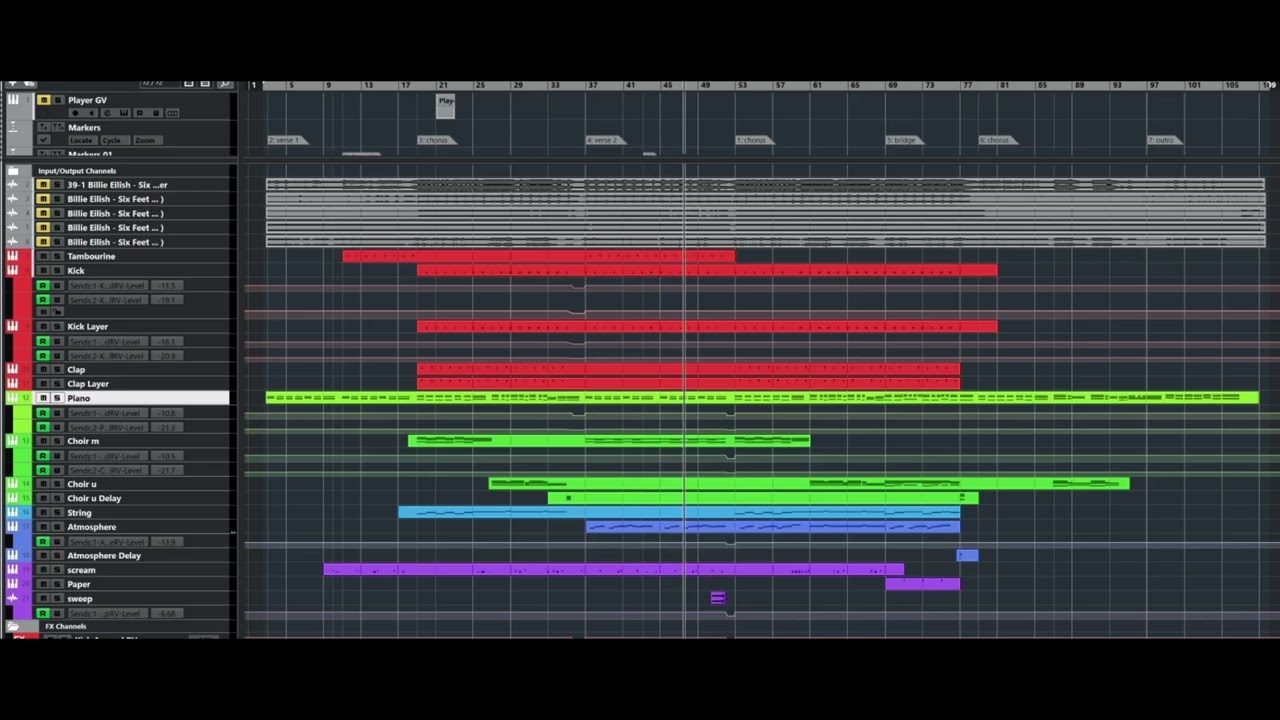
Task: Select the Choir u Delay track
Action: [94, 498]
